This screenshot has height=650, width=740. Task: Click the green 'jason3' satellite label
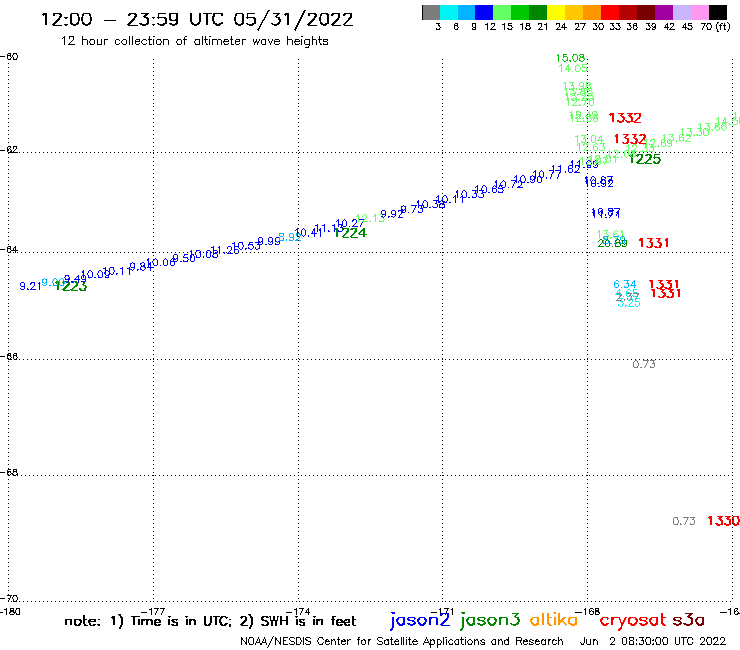[x=490, y=620]
